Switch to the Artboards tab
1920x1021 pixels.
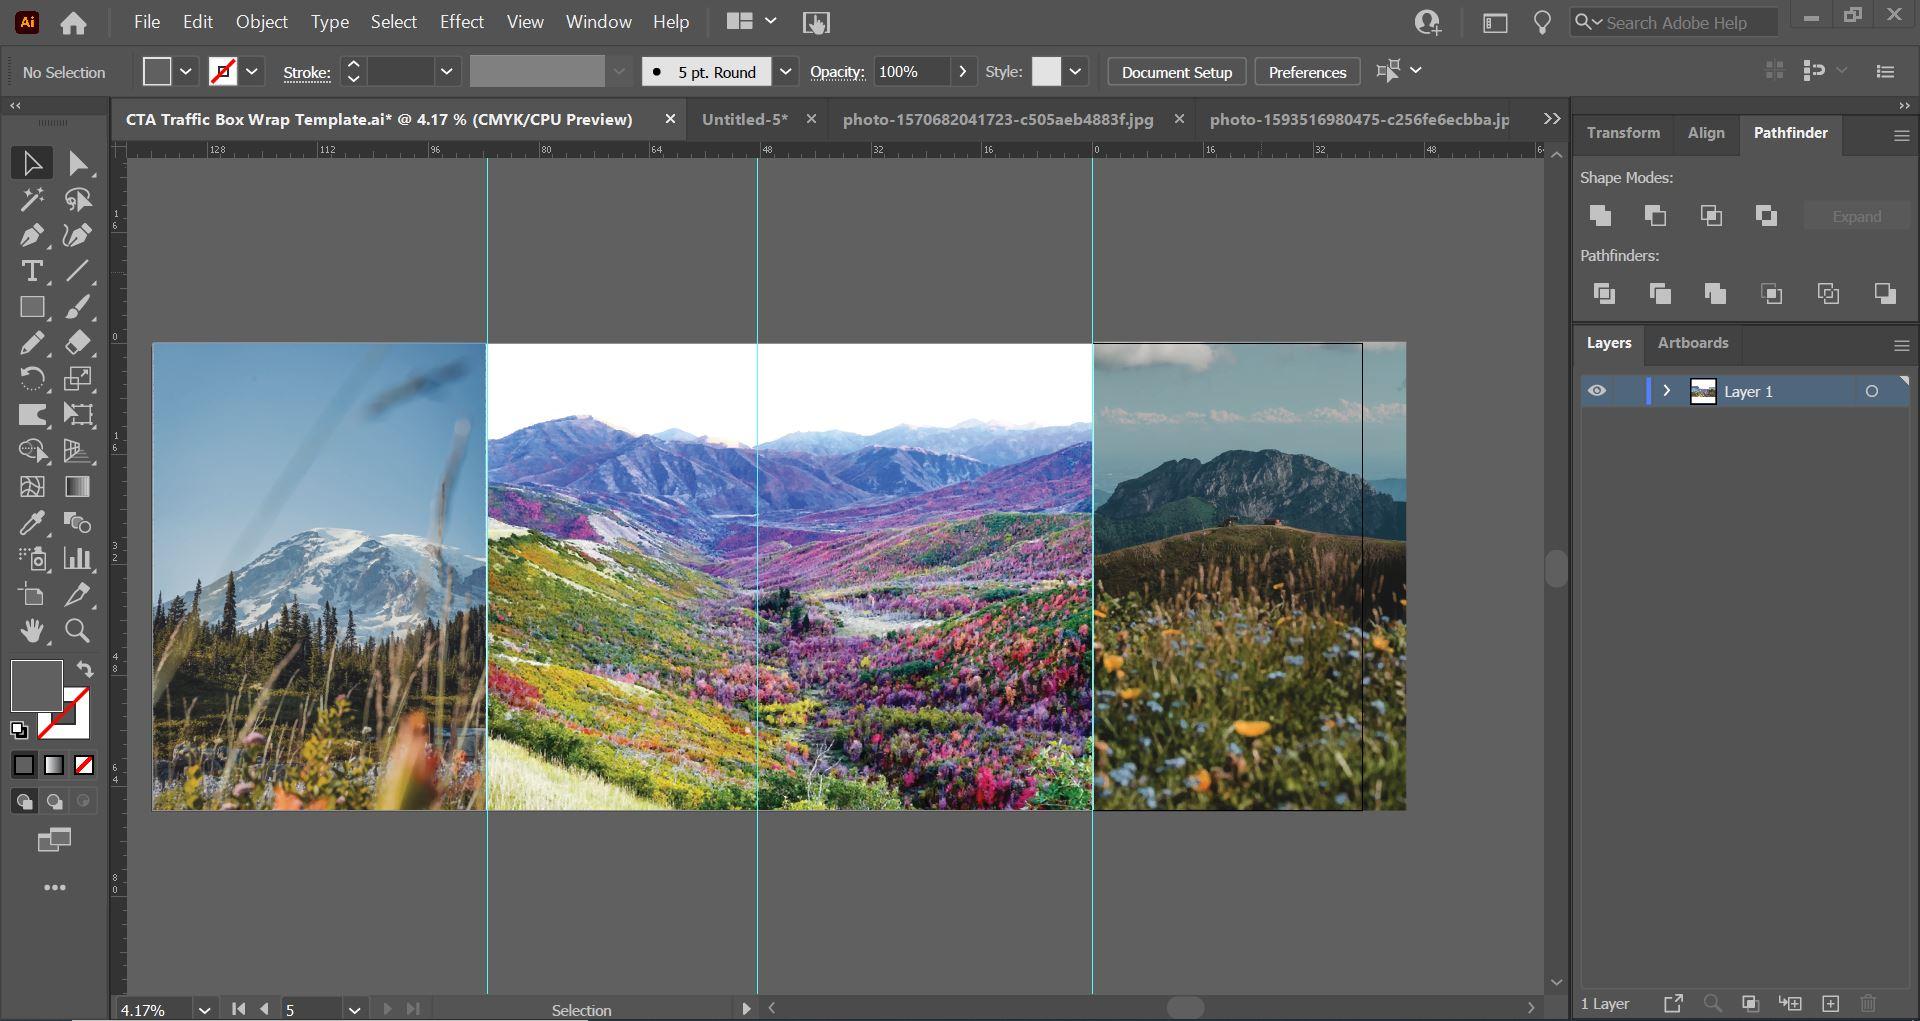coord(1692,343)
